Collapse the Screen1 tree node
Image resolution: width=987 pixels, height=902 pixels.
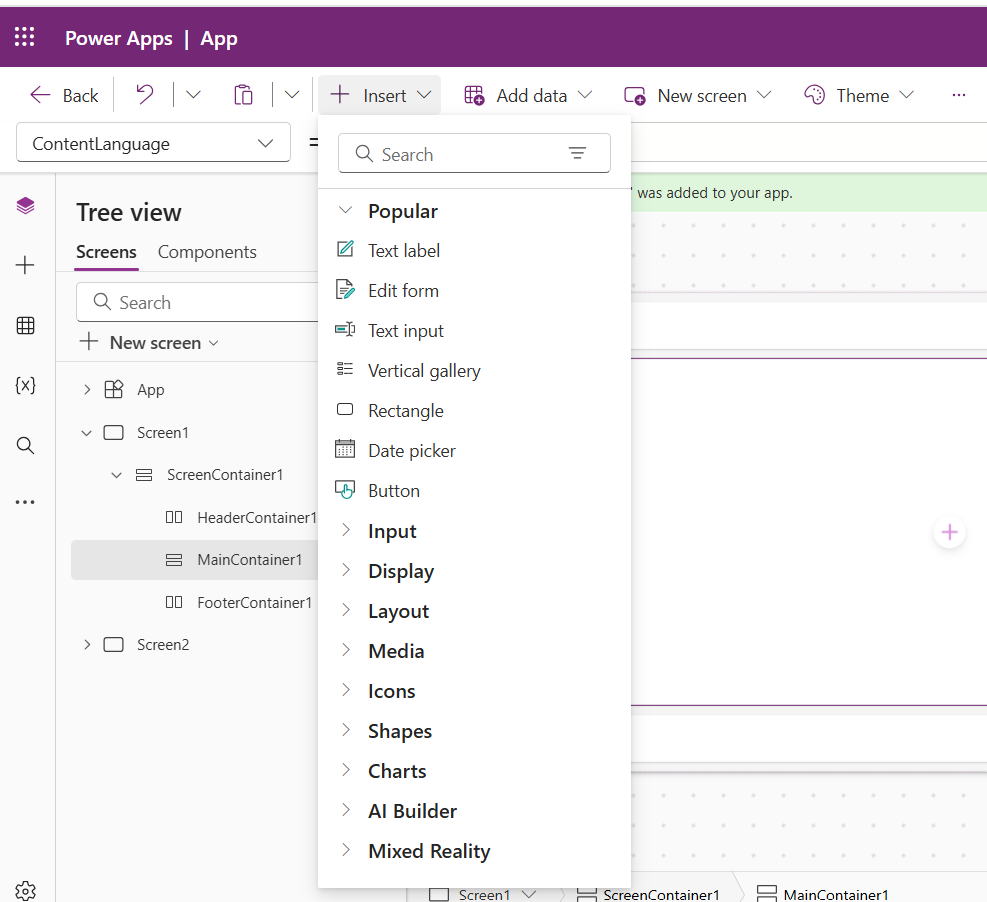87,432
